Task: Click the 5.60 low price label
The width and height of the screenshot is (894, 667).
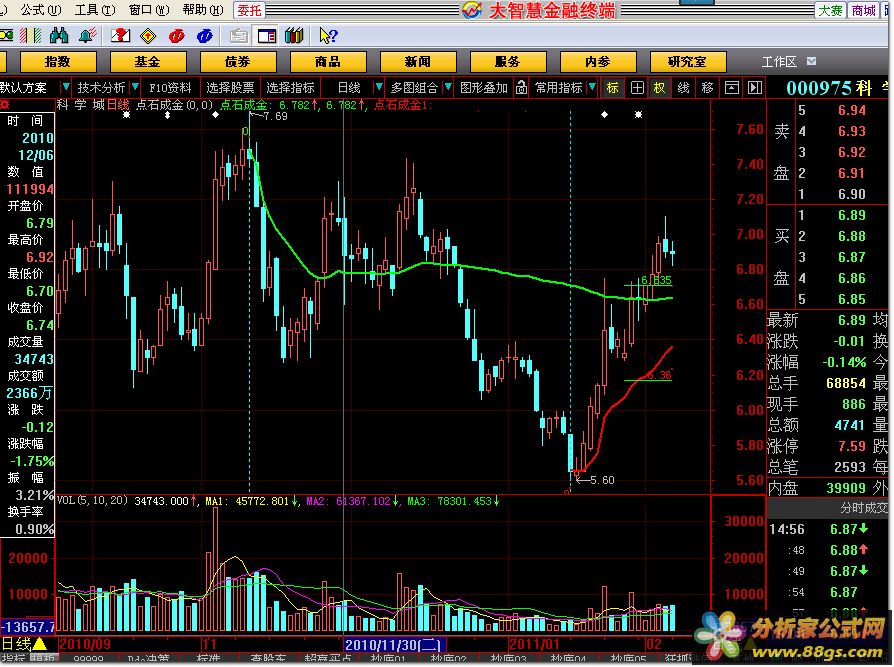Action: 602,480
